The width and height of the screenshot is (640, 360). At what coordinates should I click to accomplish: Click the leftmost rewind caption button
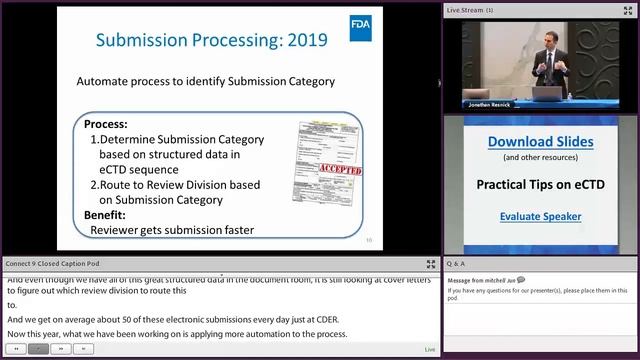[16, 349]
